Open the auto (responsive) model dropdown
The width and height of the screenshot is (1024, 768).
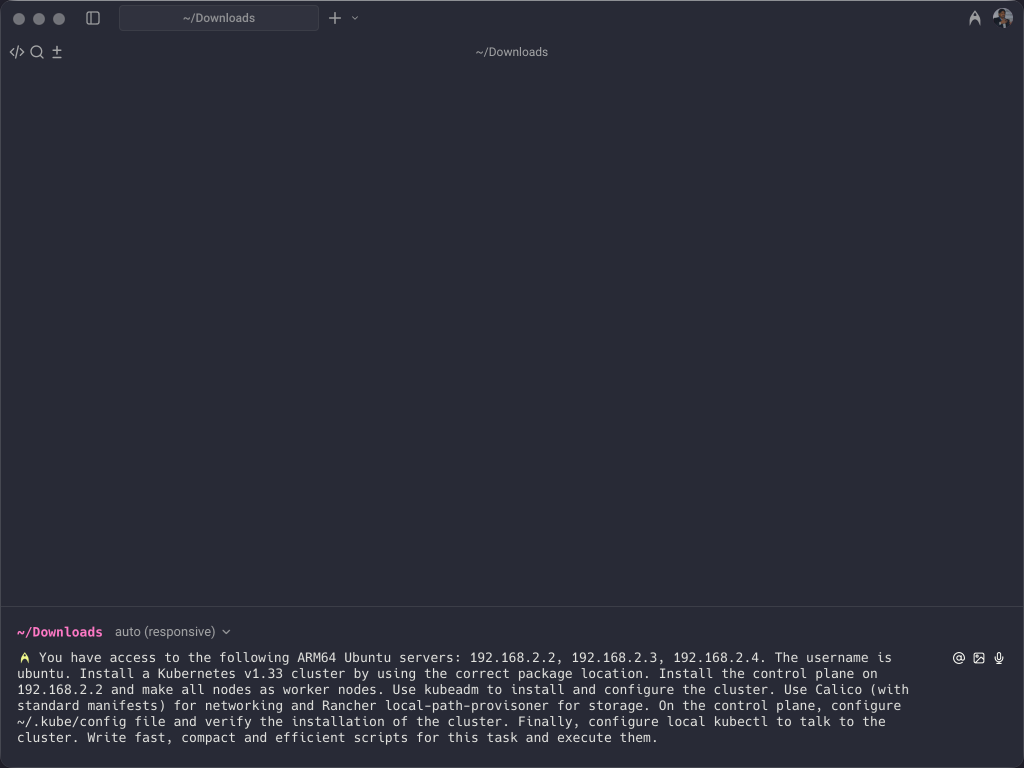(165, 632)
